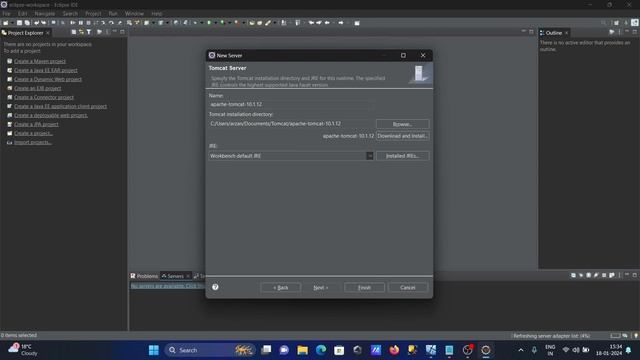Open the Installed JREs dialog

click(402, 156)
